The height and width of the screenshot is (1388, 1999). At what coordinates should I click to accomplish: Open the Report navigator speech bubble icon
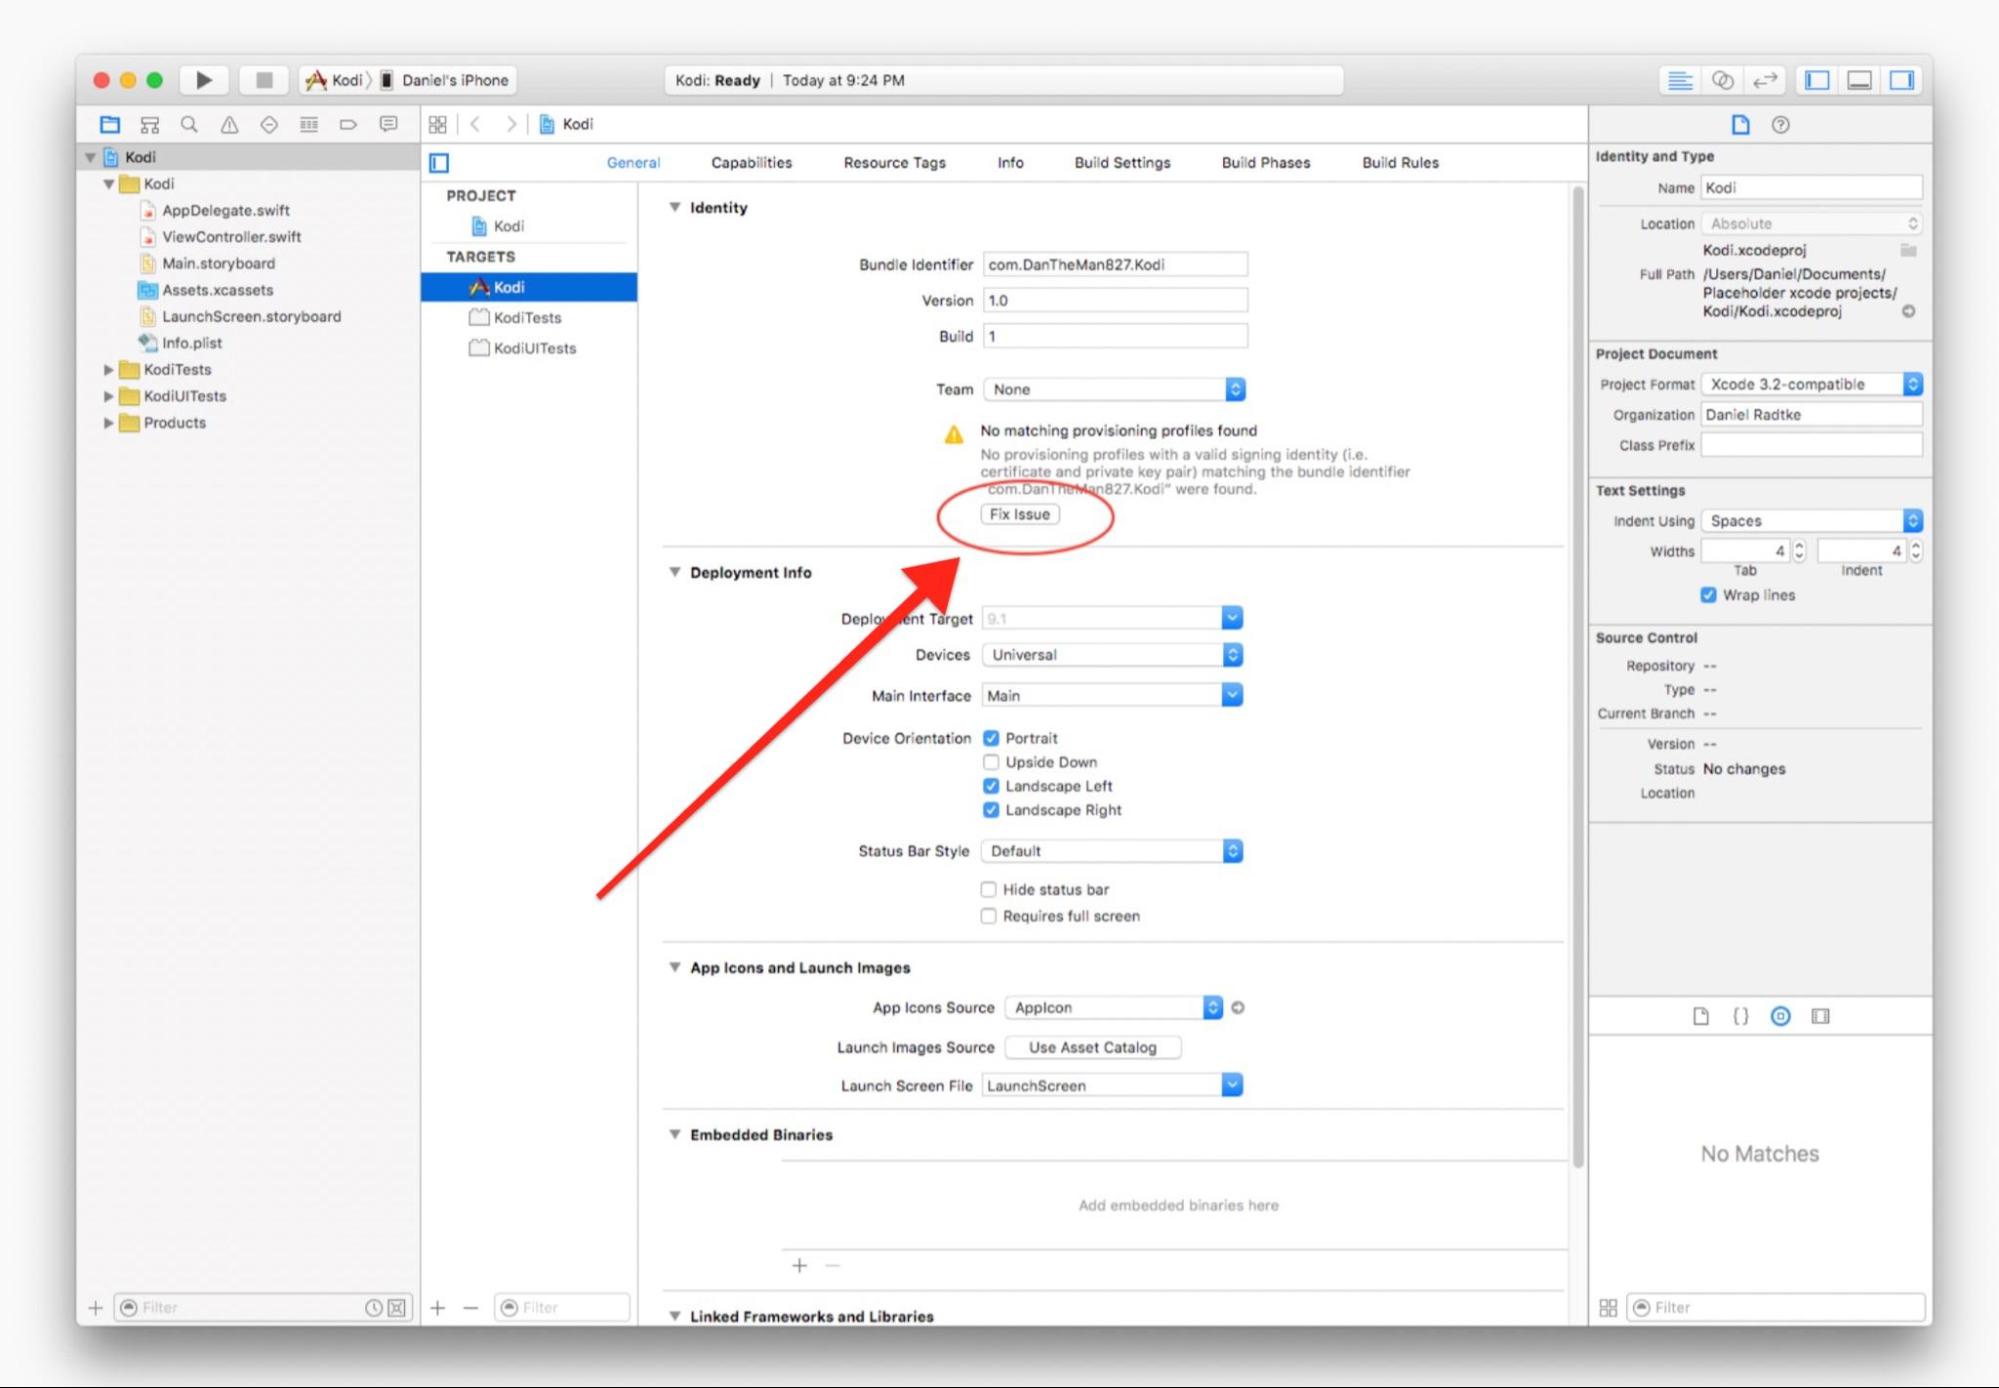pyautogui.click(x=388, y=125)
